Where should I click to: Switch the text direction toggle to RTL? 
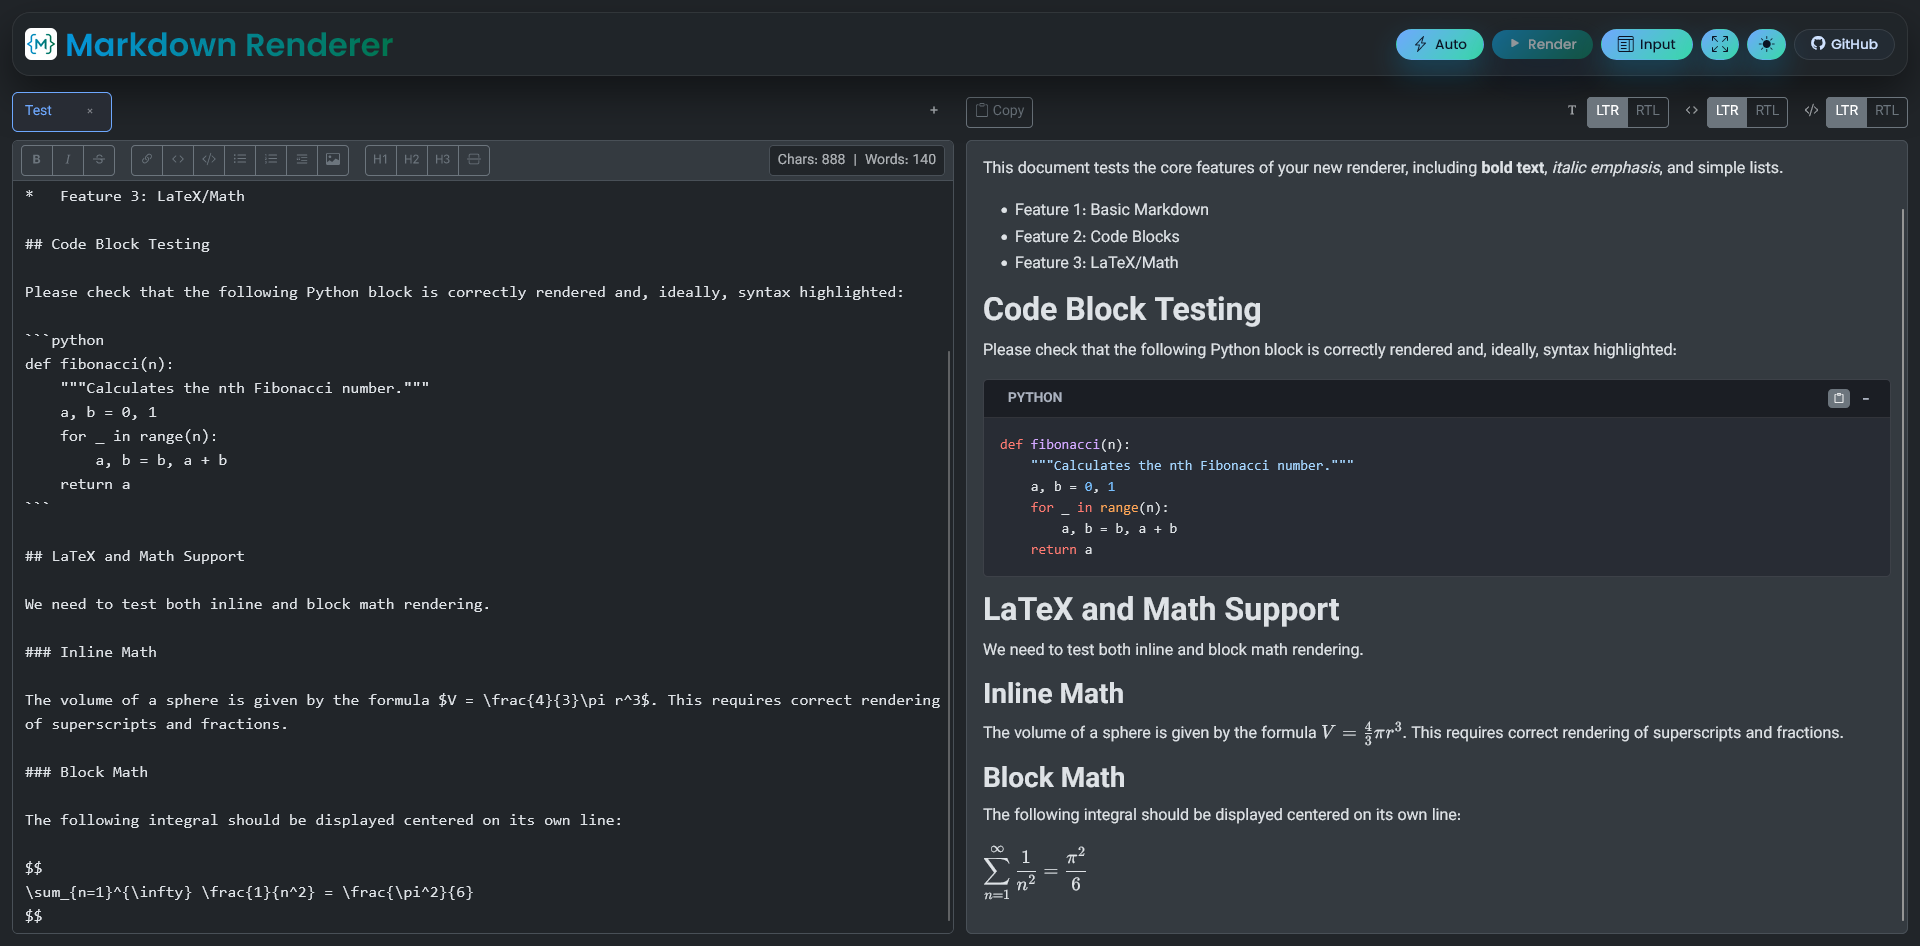coord(1648,111)
